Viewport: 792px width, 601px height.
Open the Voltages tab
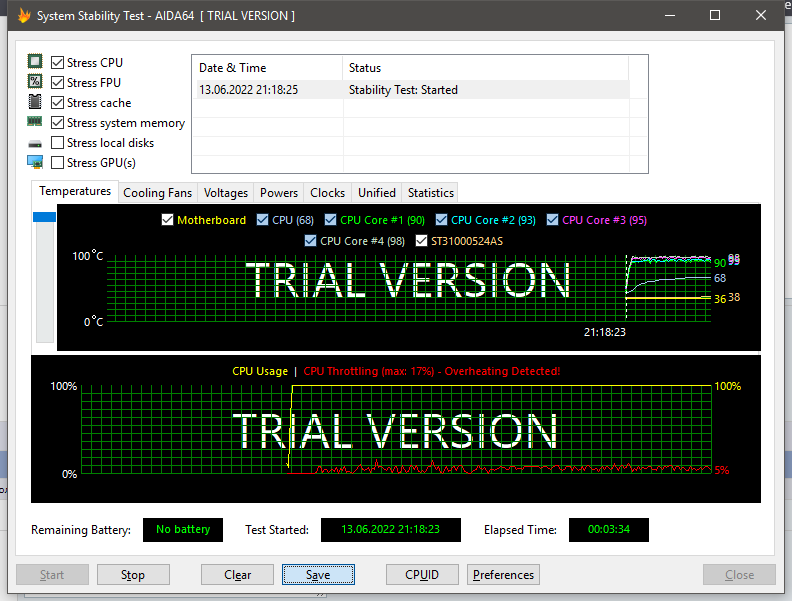point(226,193)
